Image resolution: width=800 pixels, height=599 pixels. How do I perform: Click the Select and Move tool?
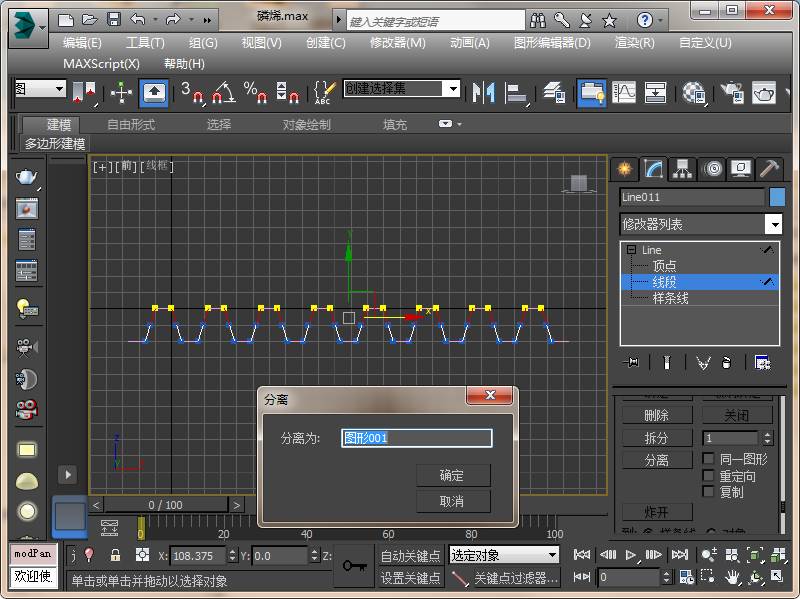pyautogui.click(x=121, y=93)
